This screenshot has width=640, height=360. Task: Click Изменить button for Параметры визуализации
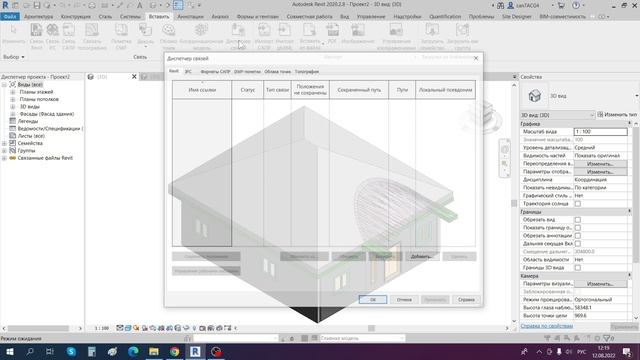pyautogui.click(x=600, y=284)
